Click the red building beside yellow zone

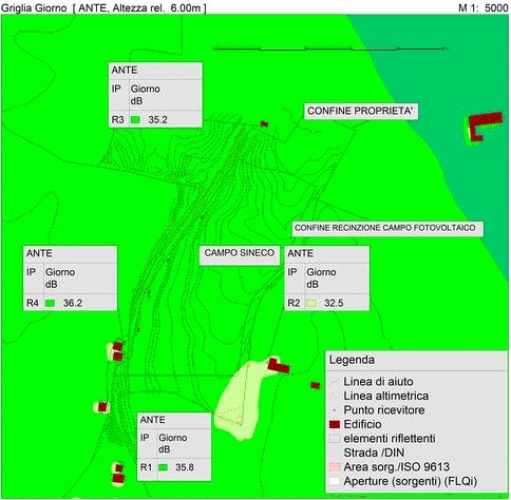(279, 366)
